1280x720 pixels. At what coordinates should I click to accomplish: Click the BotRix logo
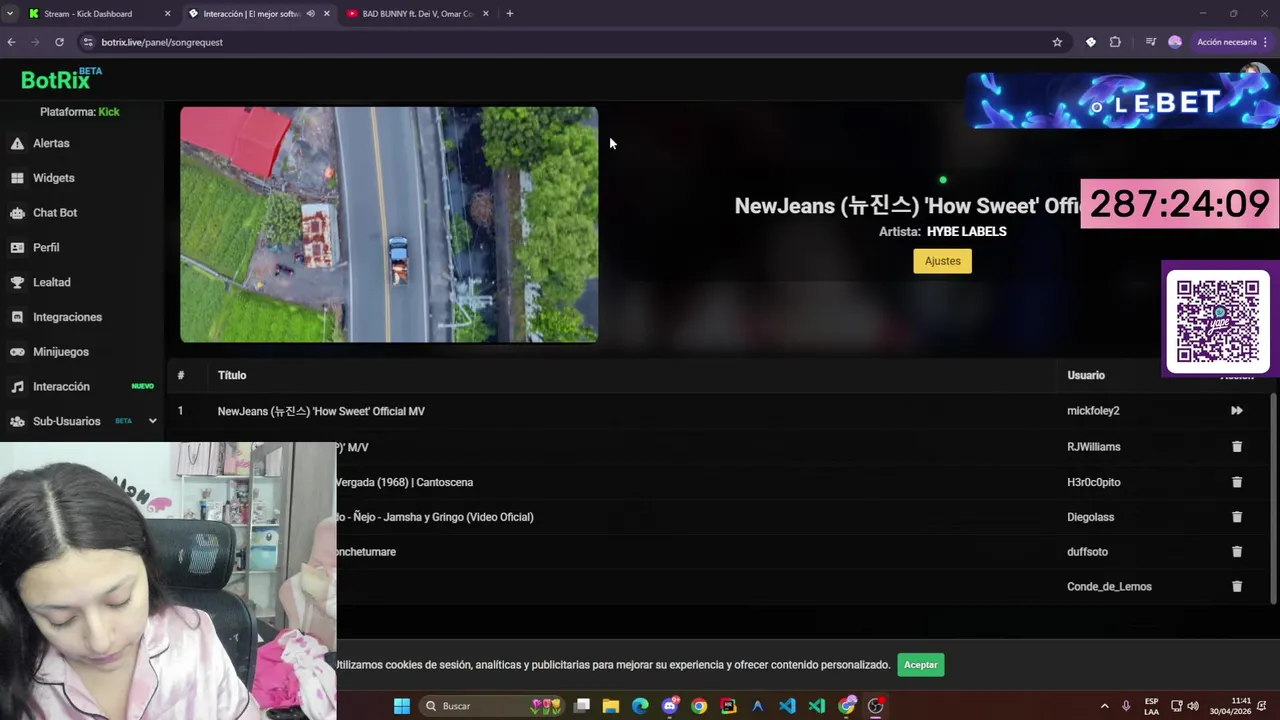click(61, 79)
